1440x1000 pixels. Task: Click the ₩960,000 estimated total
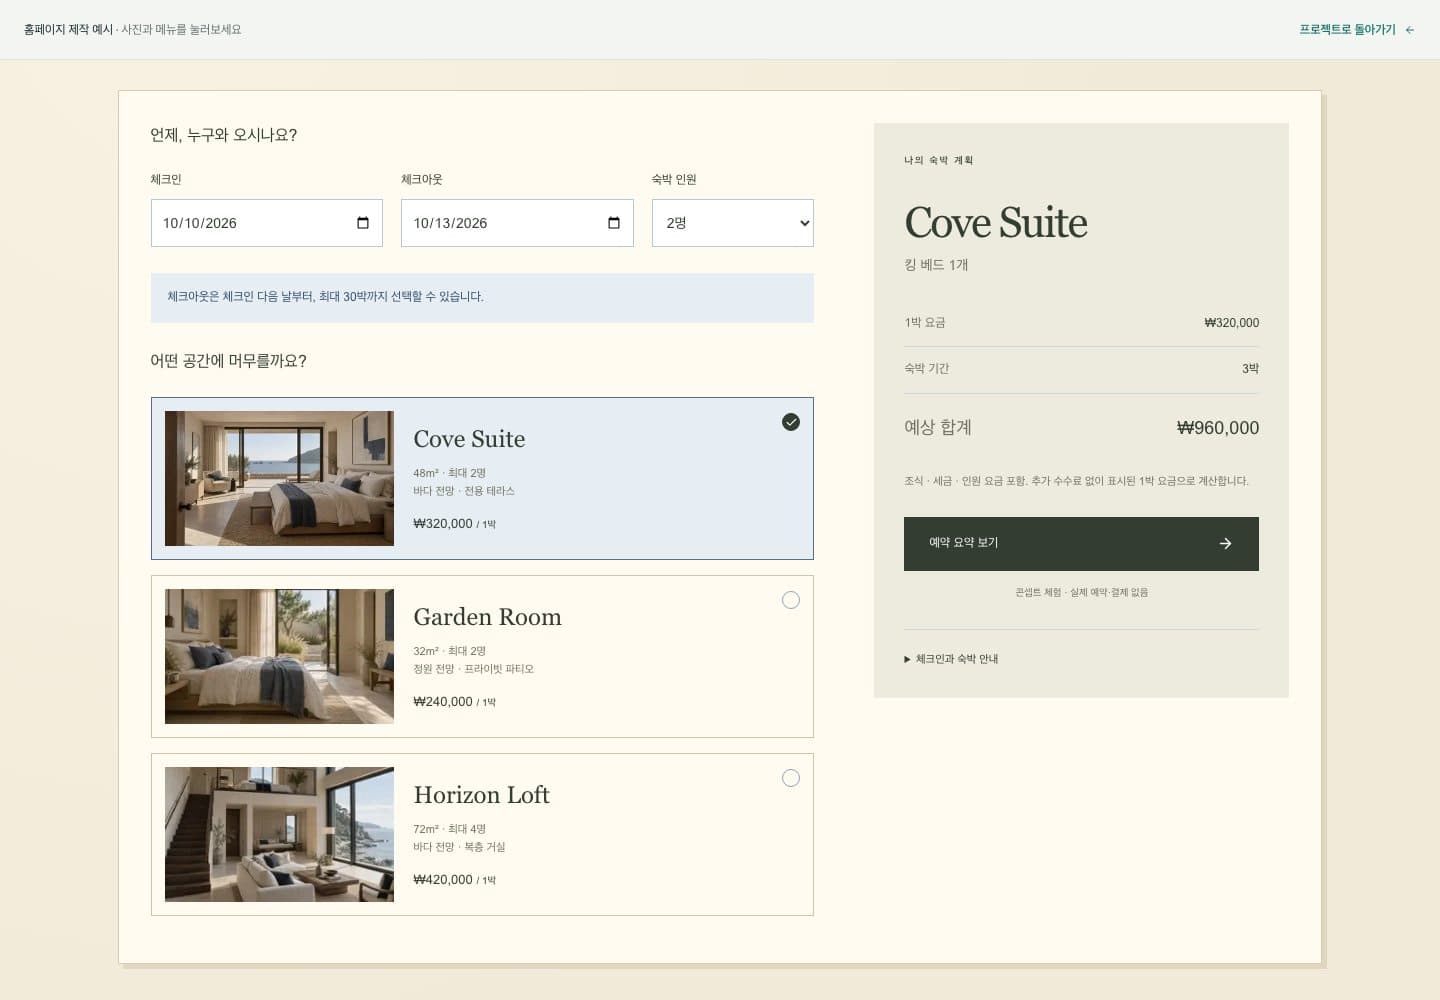coord(1218,428)
